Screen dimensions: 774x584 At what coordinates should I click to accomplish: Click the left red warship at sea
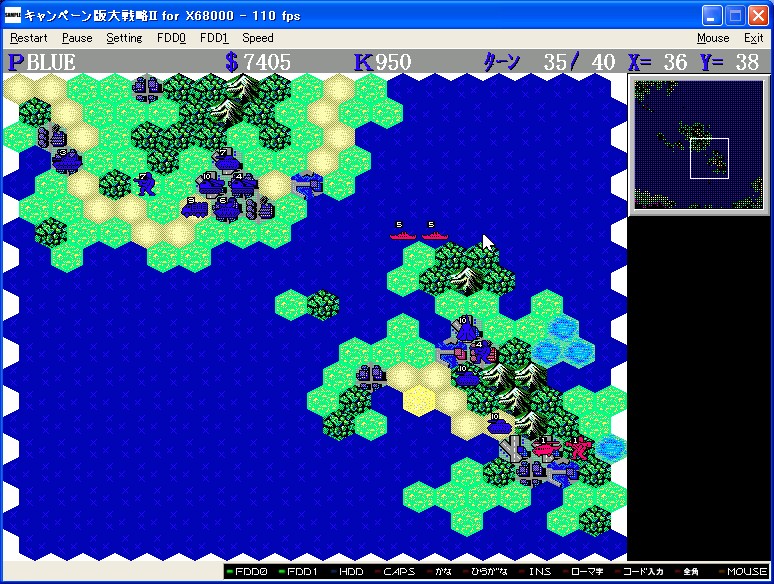point(402,233)
